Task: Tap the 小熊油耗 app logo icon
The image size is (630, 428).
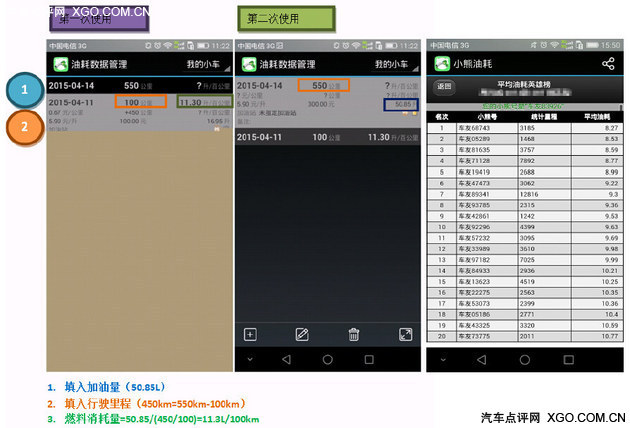Action: [x=442, y=63]
